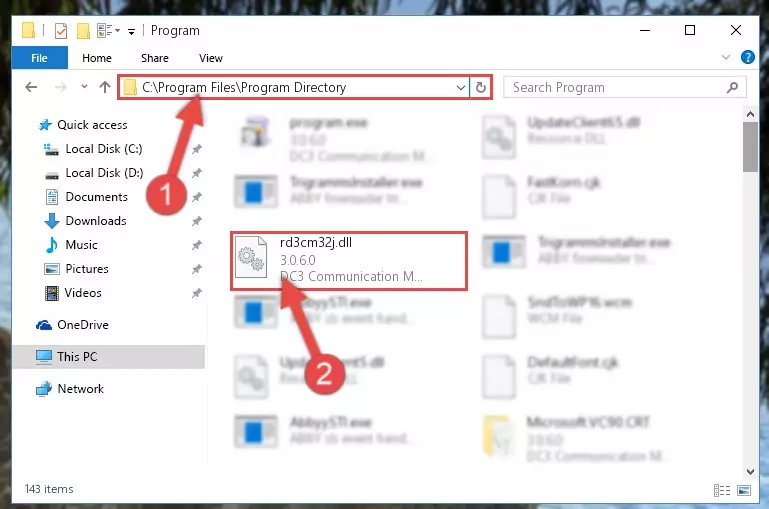The image size is (769, 509).
Task: Expand the address bar history dropdown
Action: [461, 88]
